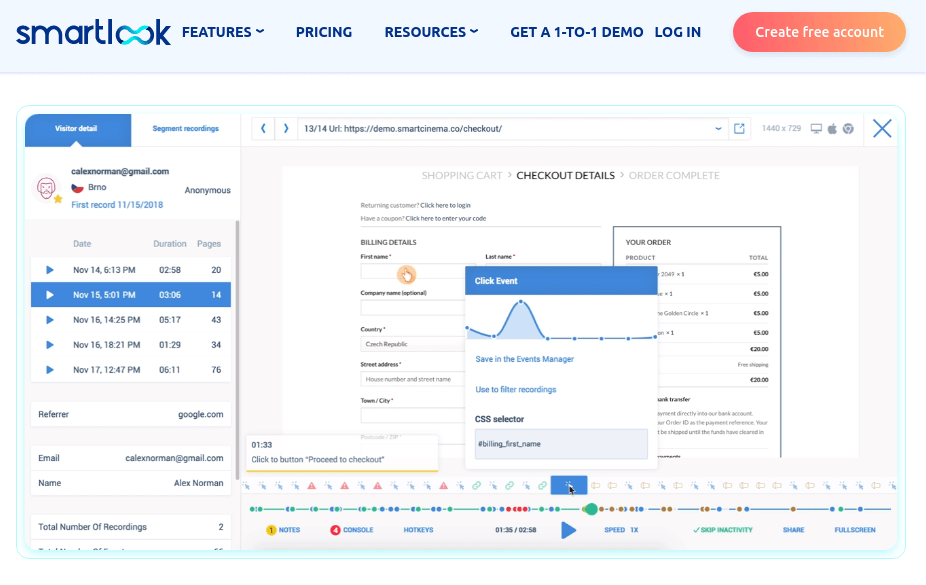926x585 pixels.
Task: Click the green timeline playhead
Action: click(590, 509)
